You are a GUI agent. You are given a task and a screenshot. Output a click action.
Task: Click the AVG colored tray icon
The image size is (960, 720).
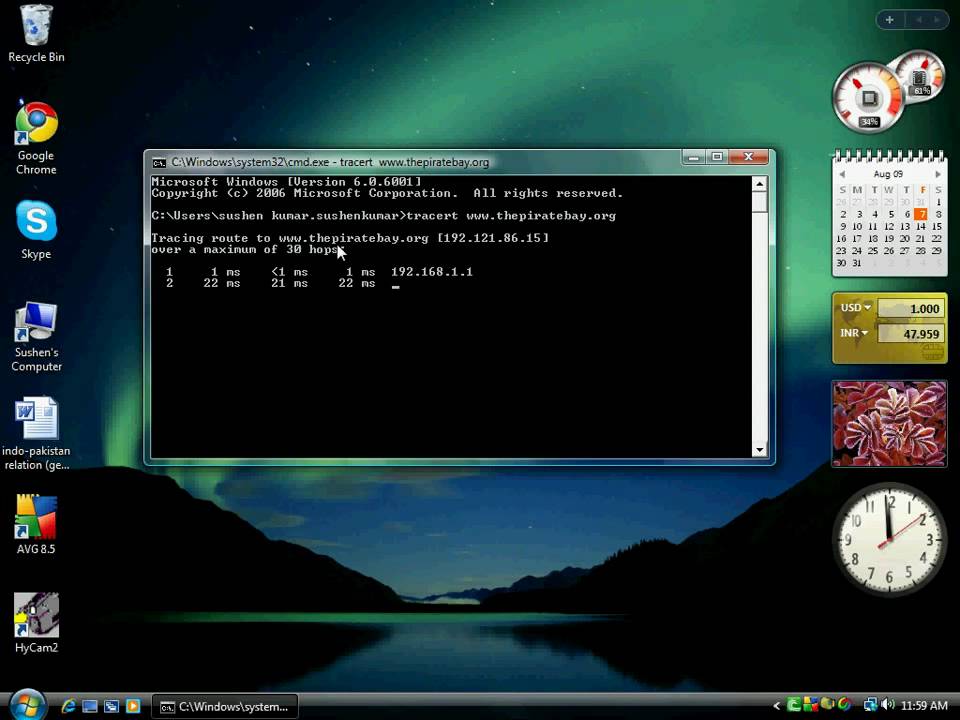click(811, 705)
